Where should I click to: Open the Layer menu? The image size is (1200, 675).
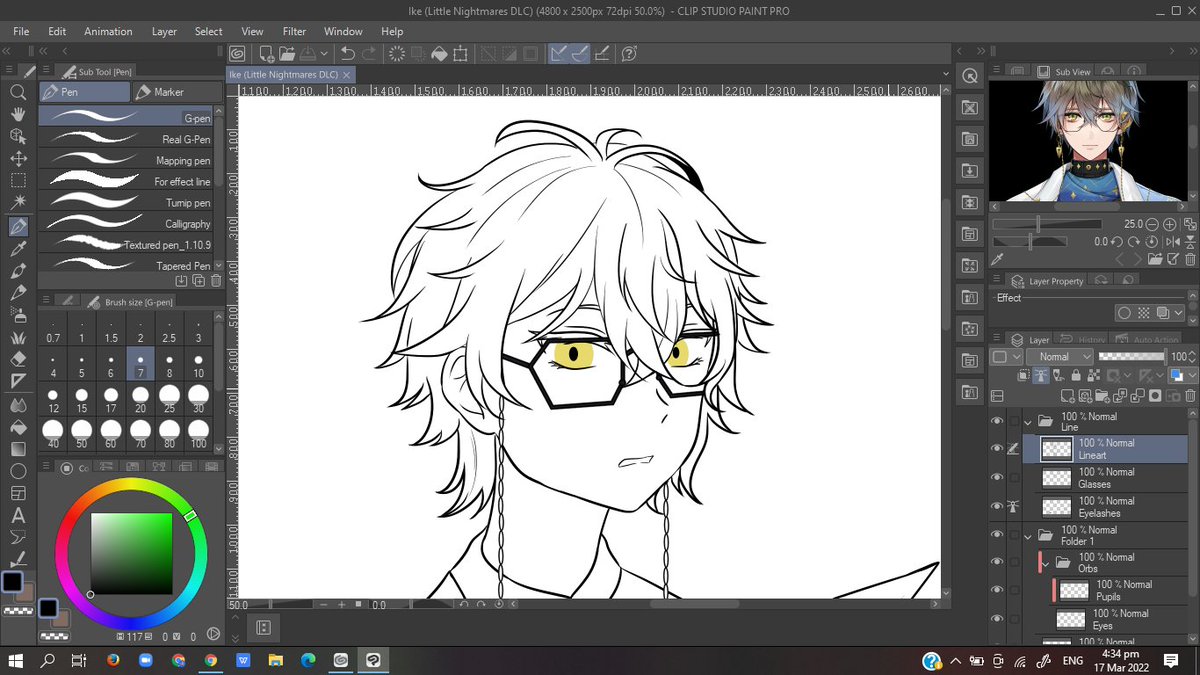click(164, 31)
